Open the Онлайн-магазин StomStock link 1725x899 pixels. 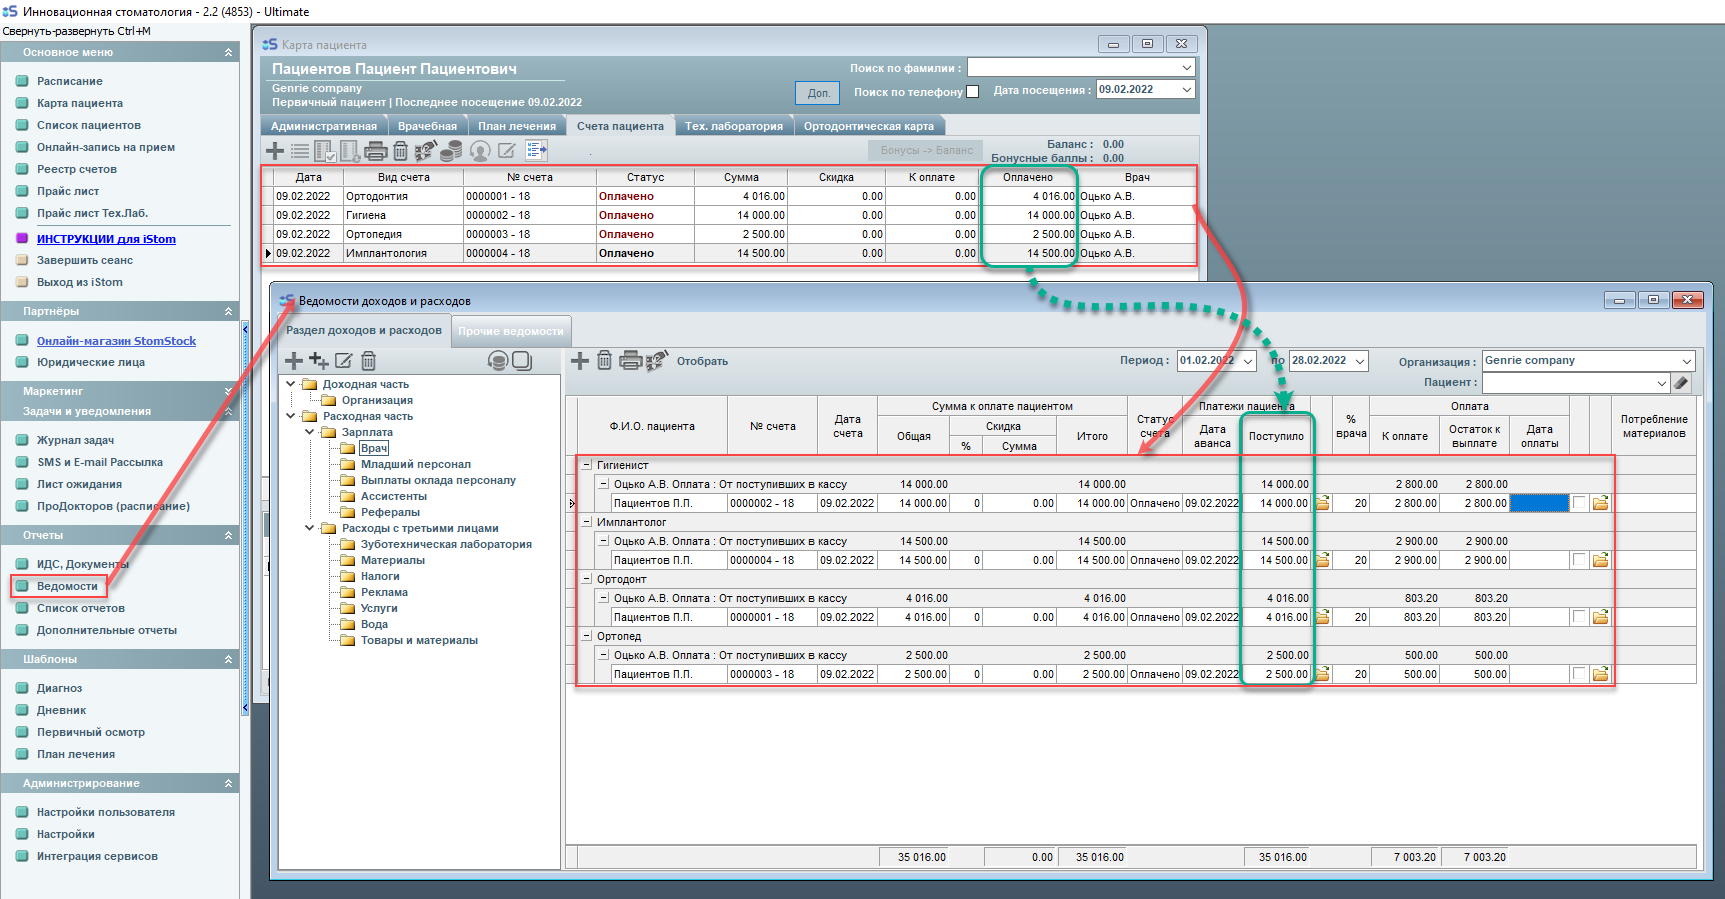[x=116, y=341]
